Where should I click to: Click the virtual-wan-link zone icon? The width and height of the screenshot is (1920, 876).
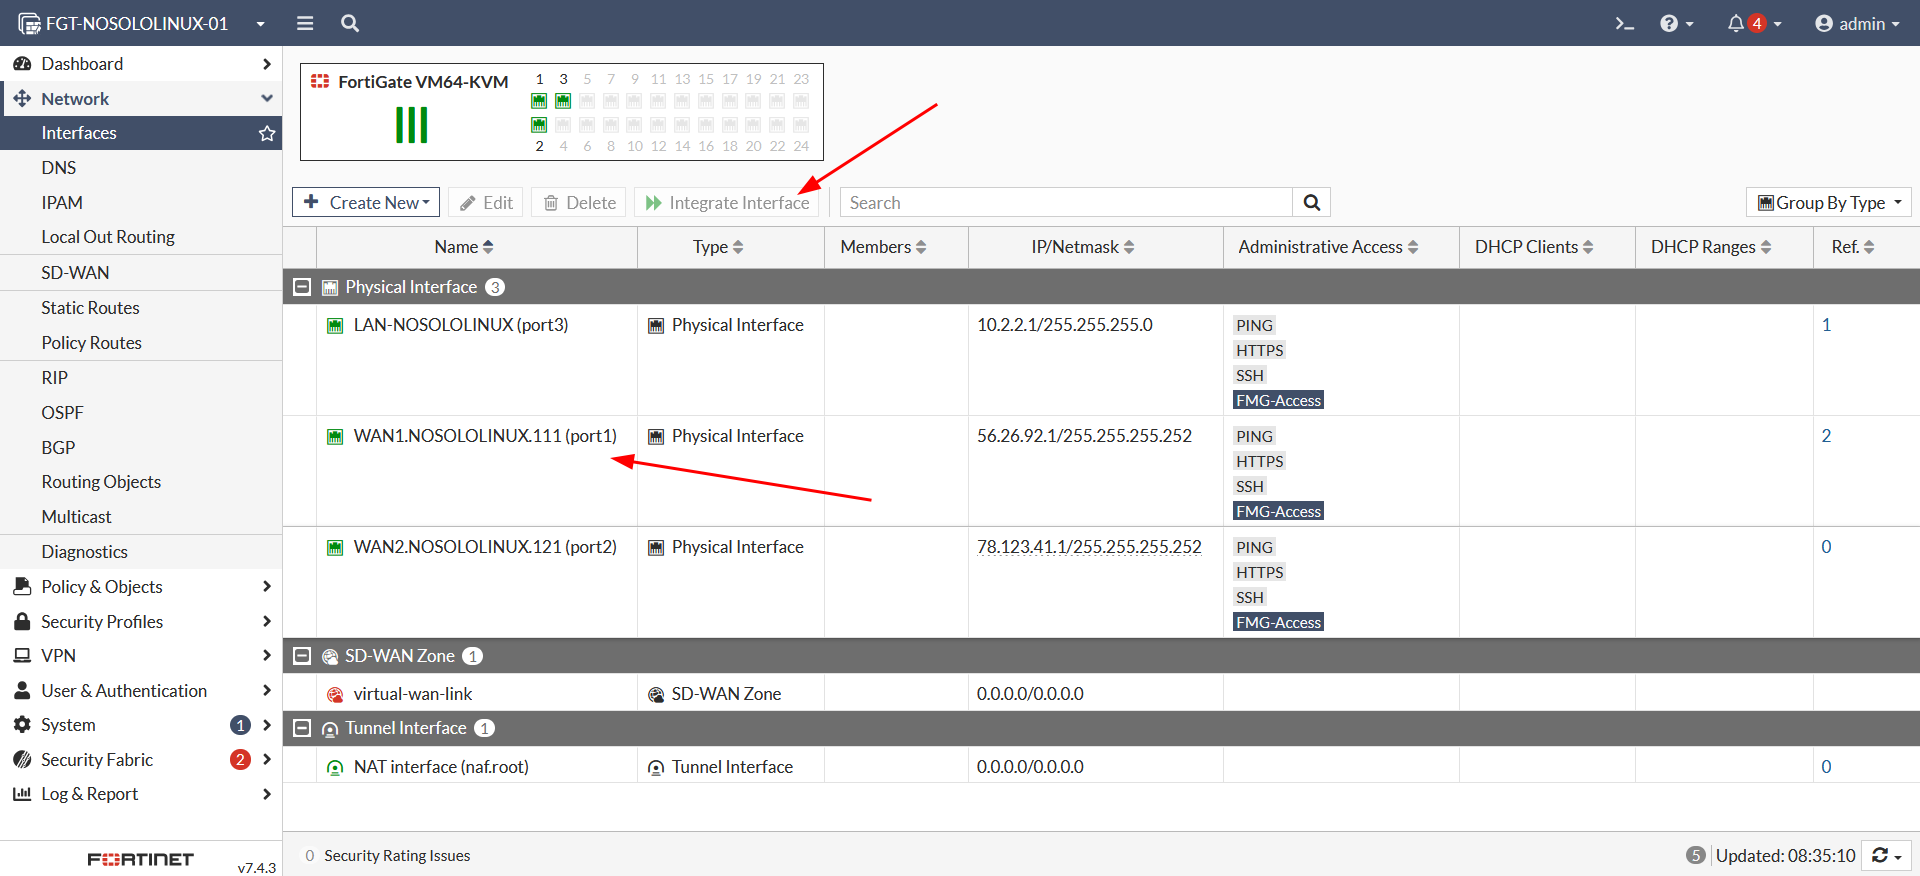click(x=336, y=694)
